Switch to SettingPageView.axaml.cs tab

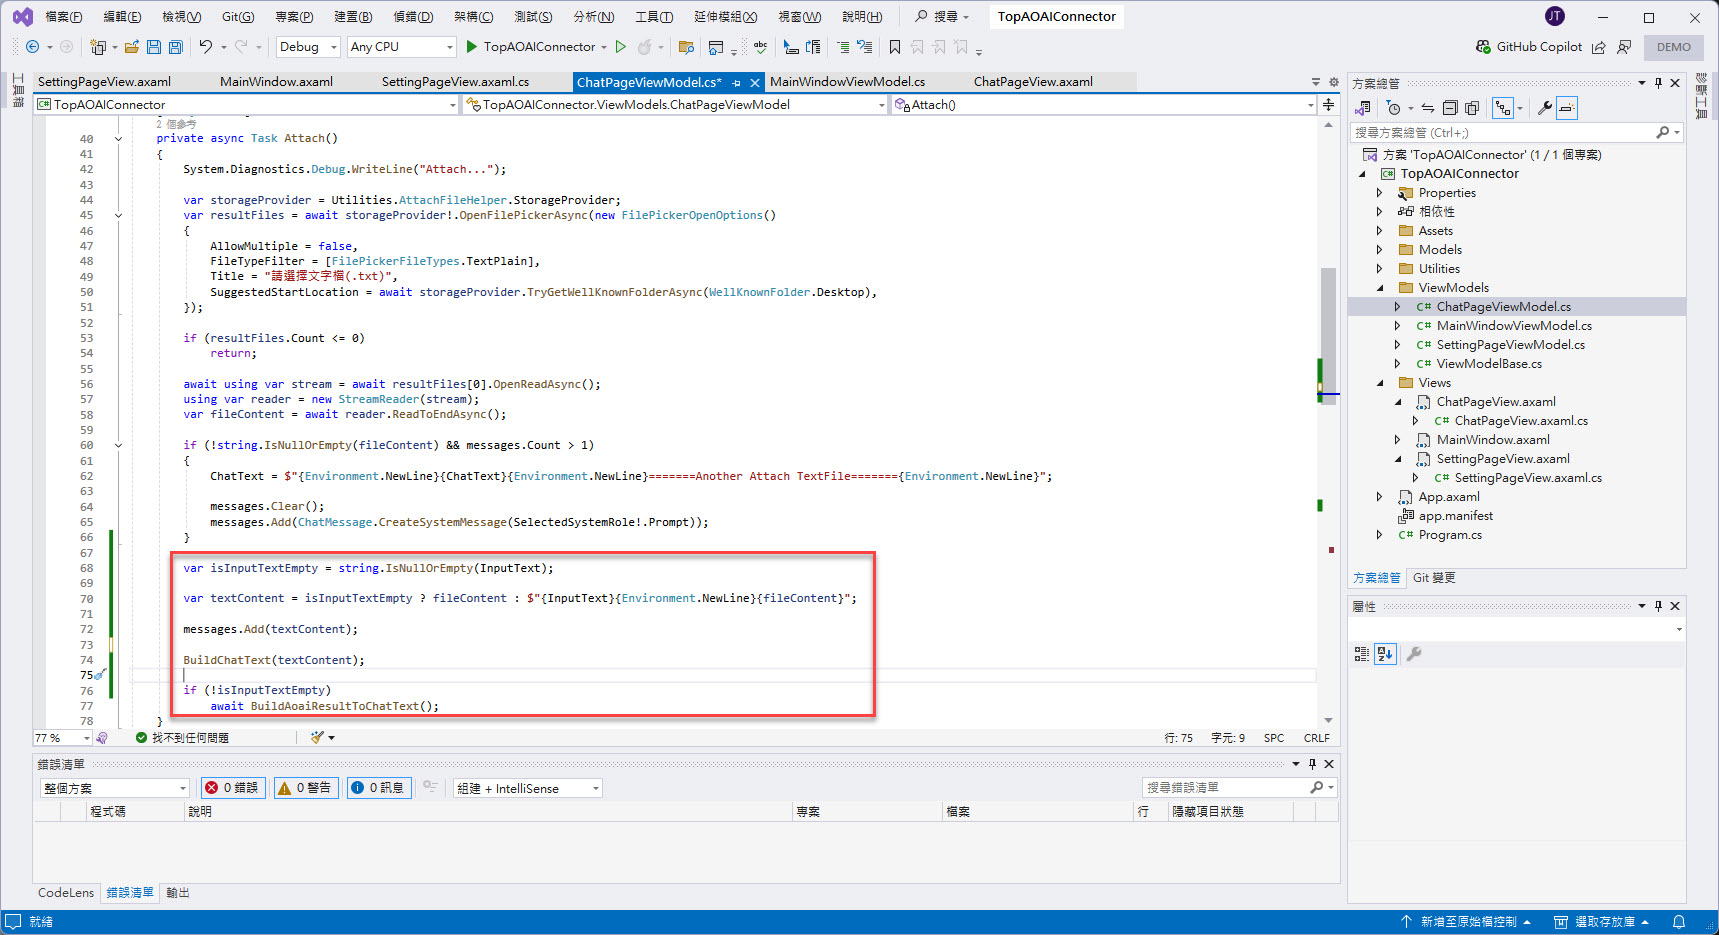coord(455,82)
